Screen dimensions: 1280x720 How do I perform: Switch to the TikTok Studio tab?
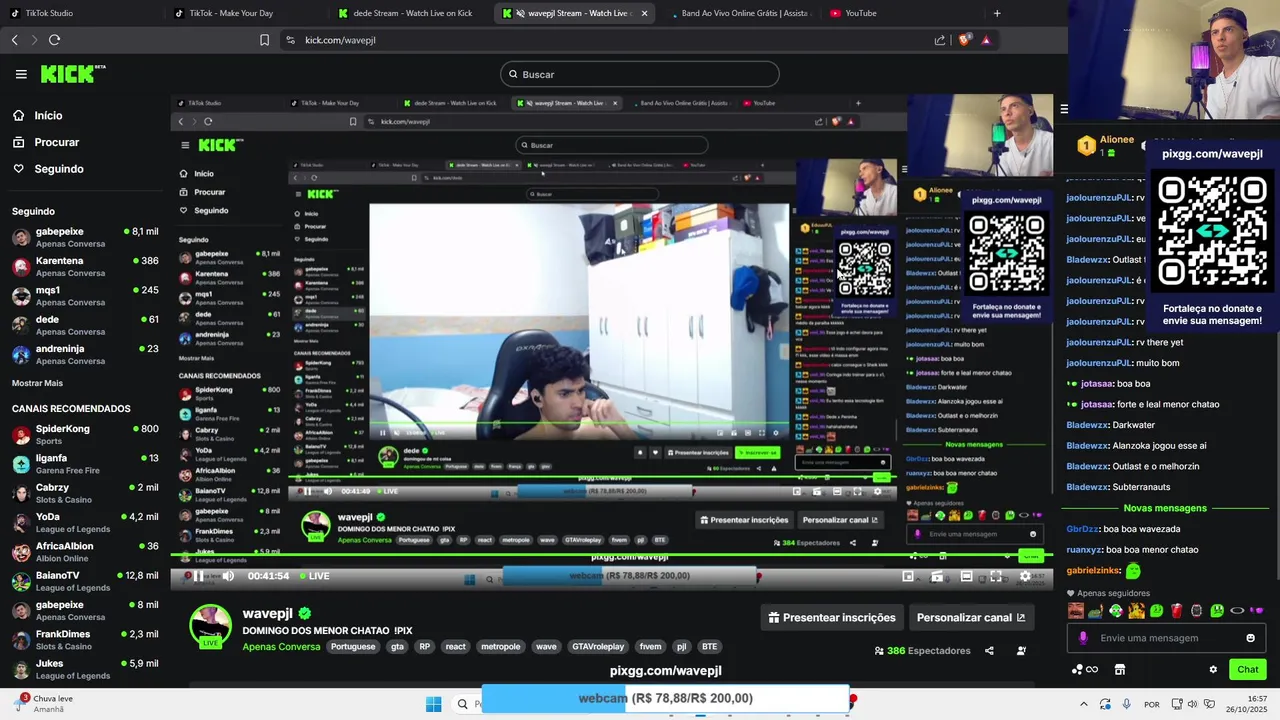tap(84, 13)
